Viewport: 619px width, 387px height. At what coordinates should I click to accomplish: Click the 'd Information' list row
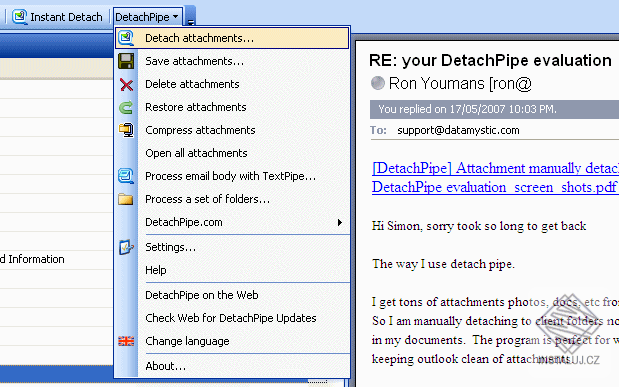56,259
